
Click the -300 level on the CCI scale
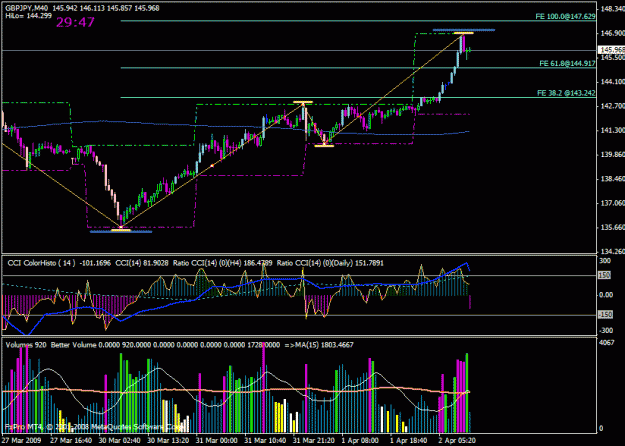click(x=606, y=330)
